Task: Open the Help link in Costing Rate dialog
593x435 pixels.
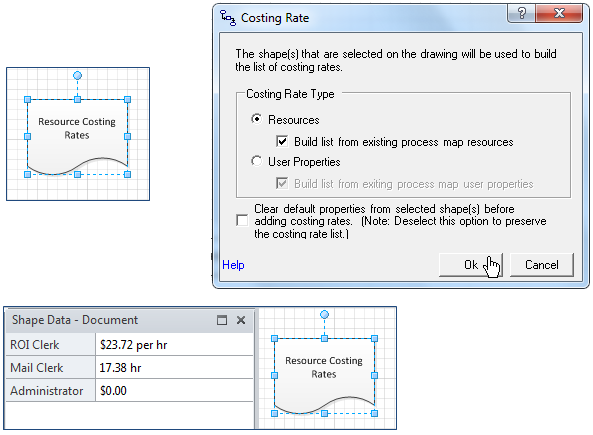Action: coord(233,265)
